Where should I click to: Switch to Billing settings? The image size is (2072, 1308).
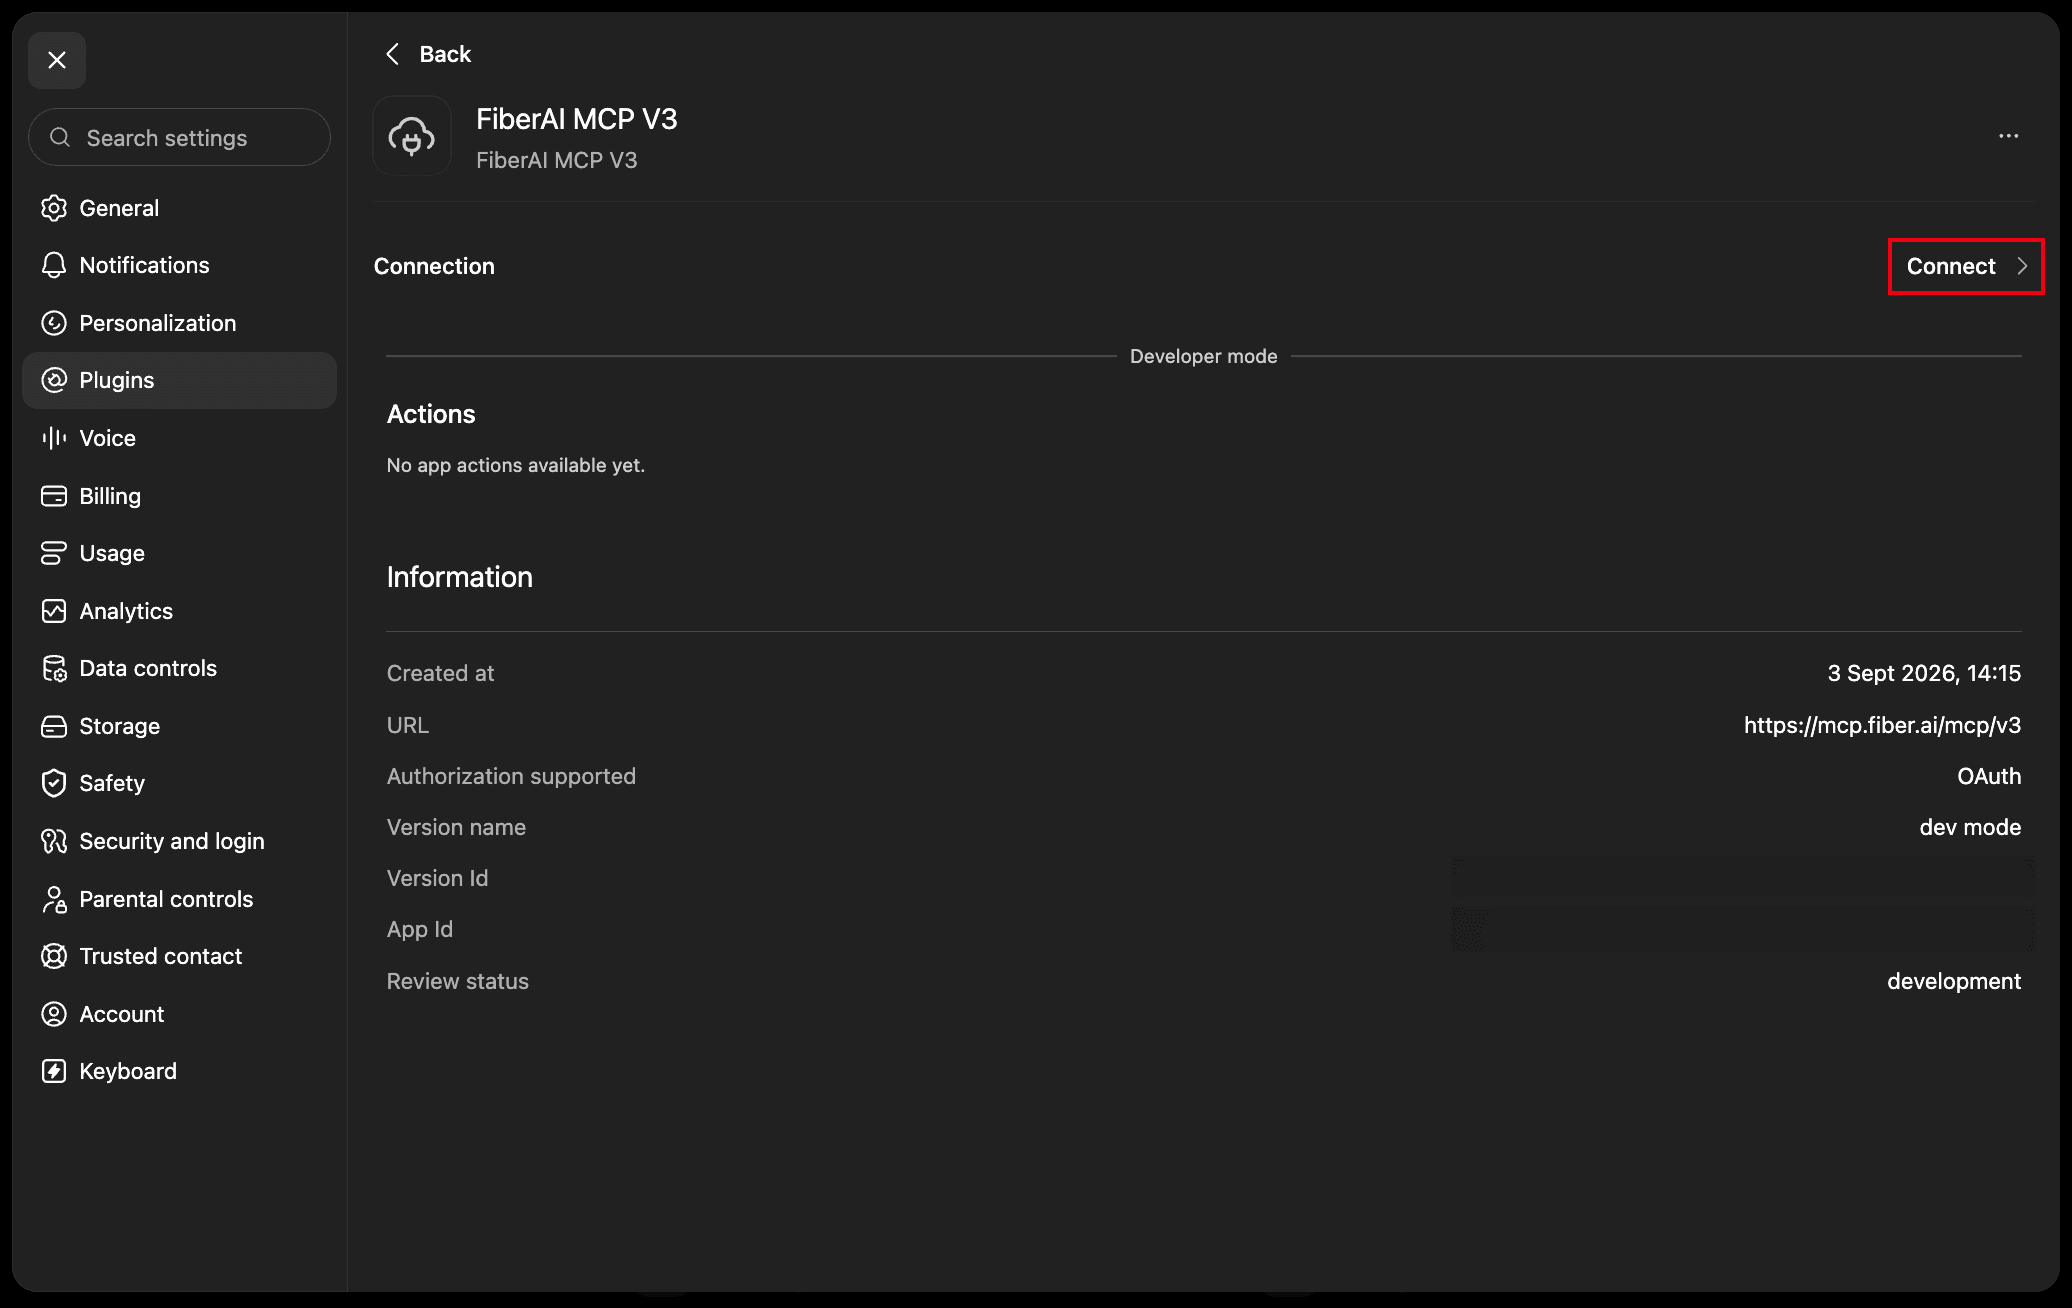pyautogui.click(x=180, y=496)
